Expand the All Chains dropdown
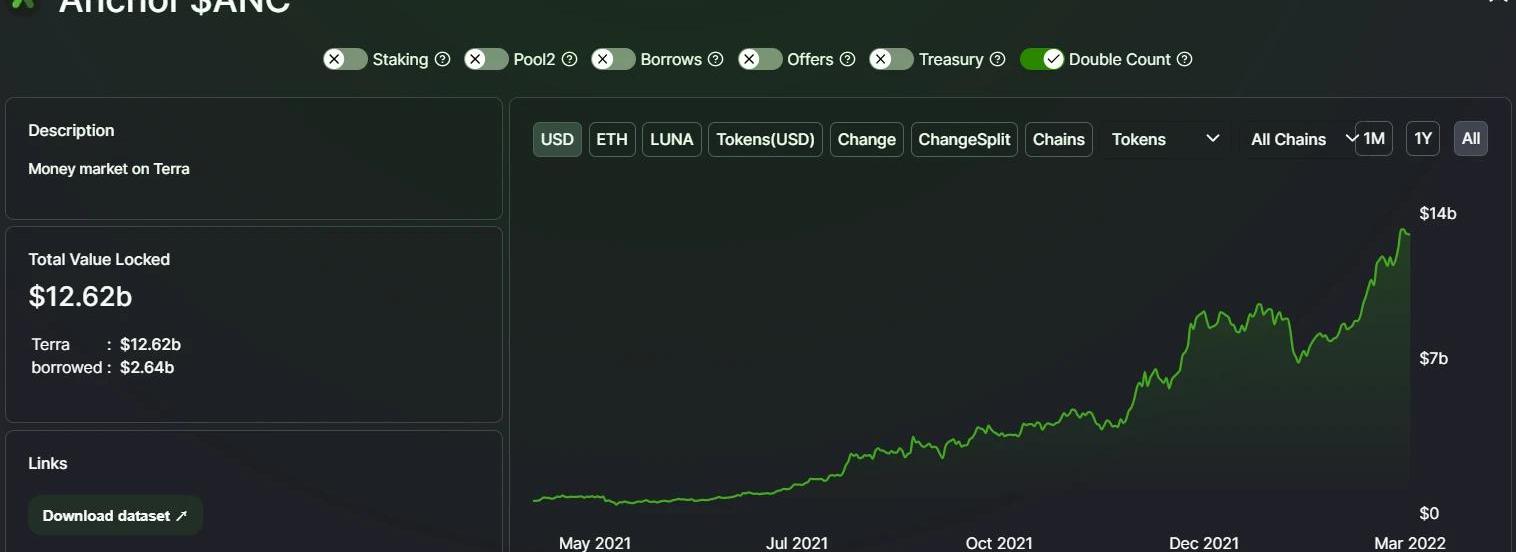Viewport: 1516px width, 552px height. [1297, 139]
